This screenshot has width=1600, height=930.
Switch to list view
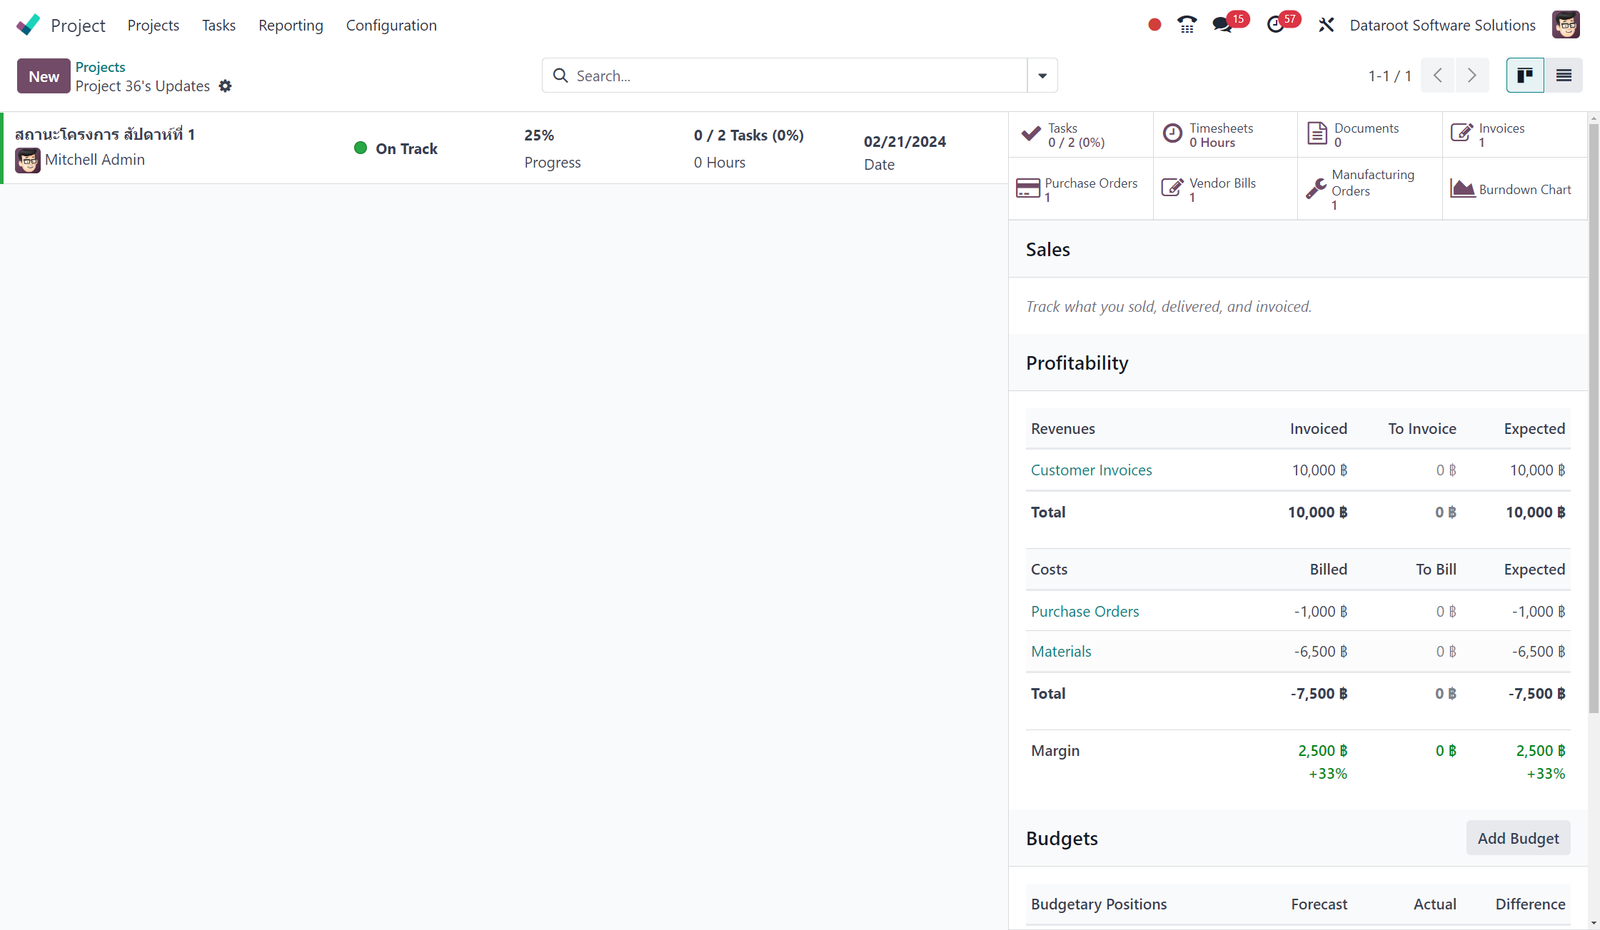[1564, 76]
